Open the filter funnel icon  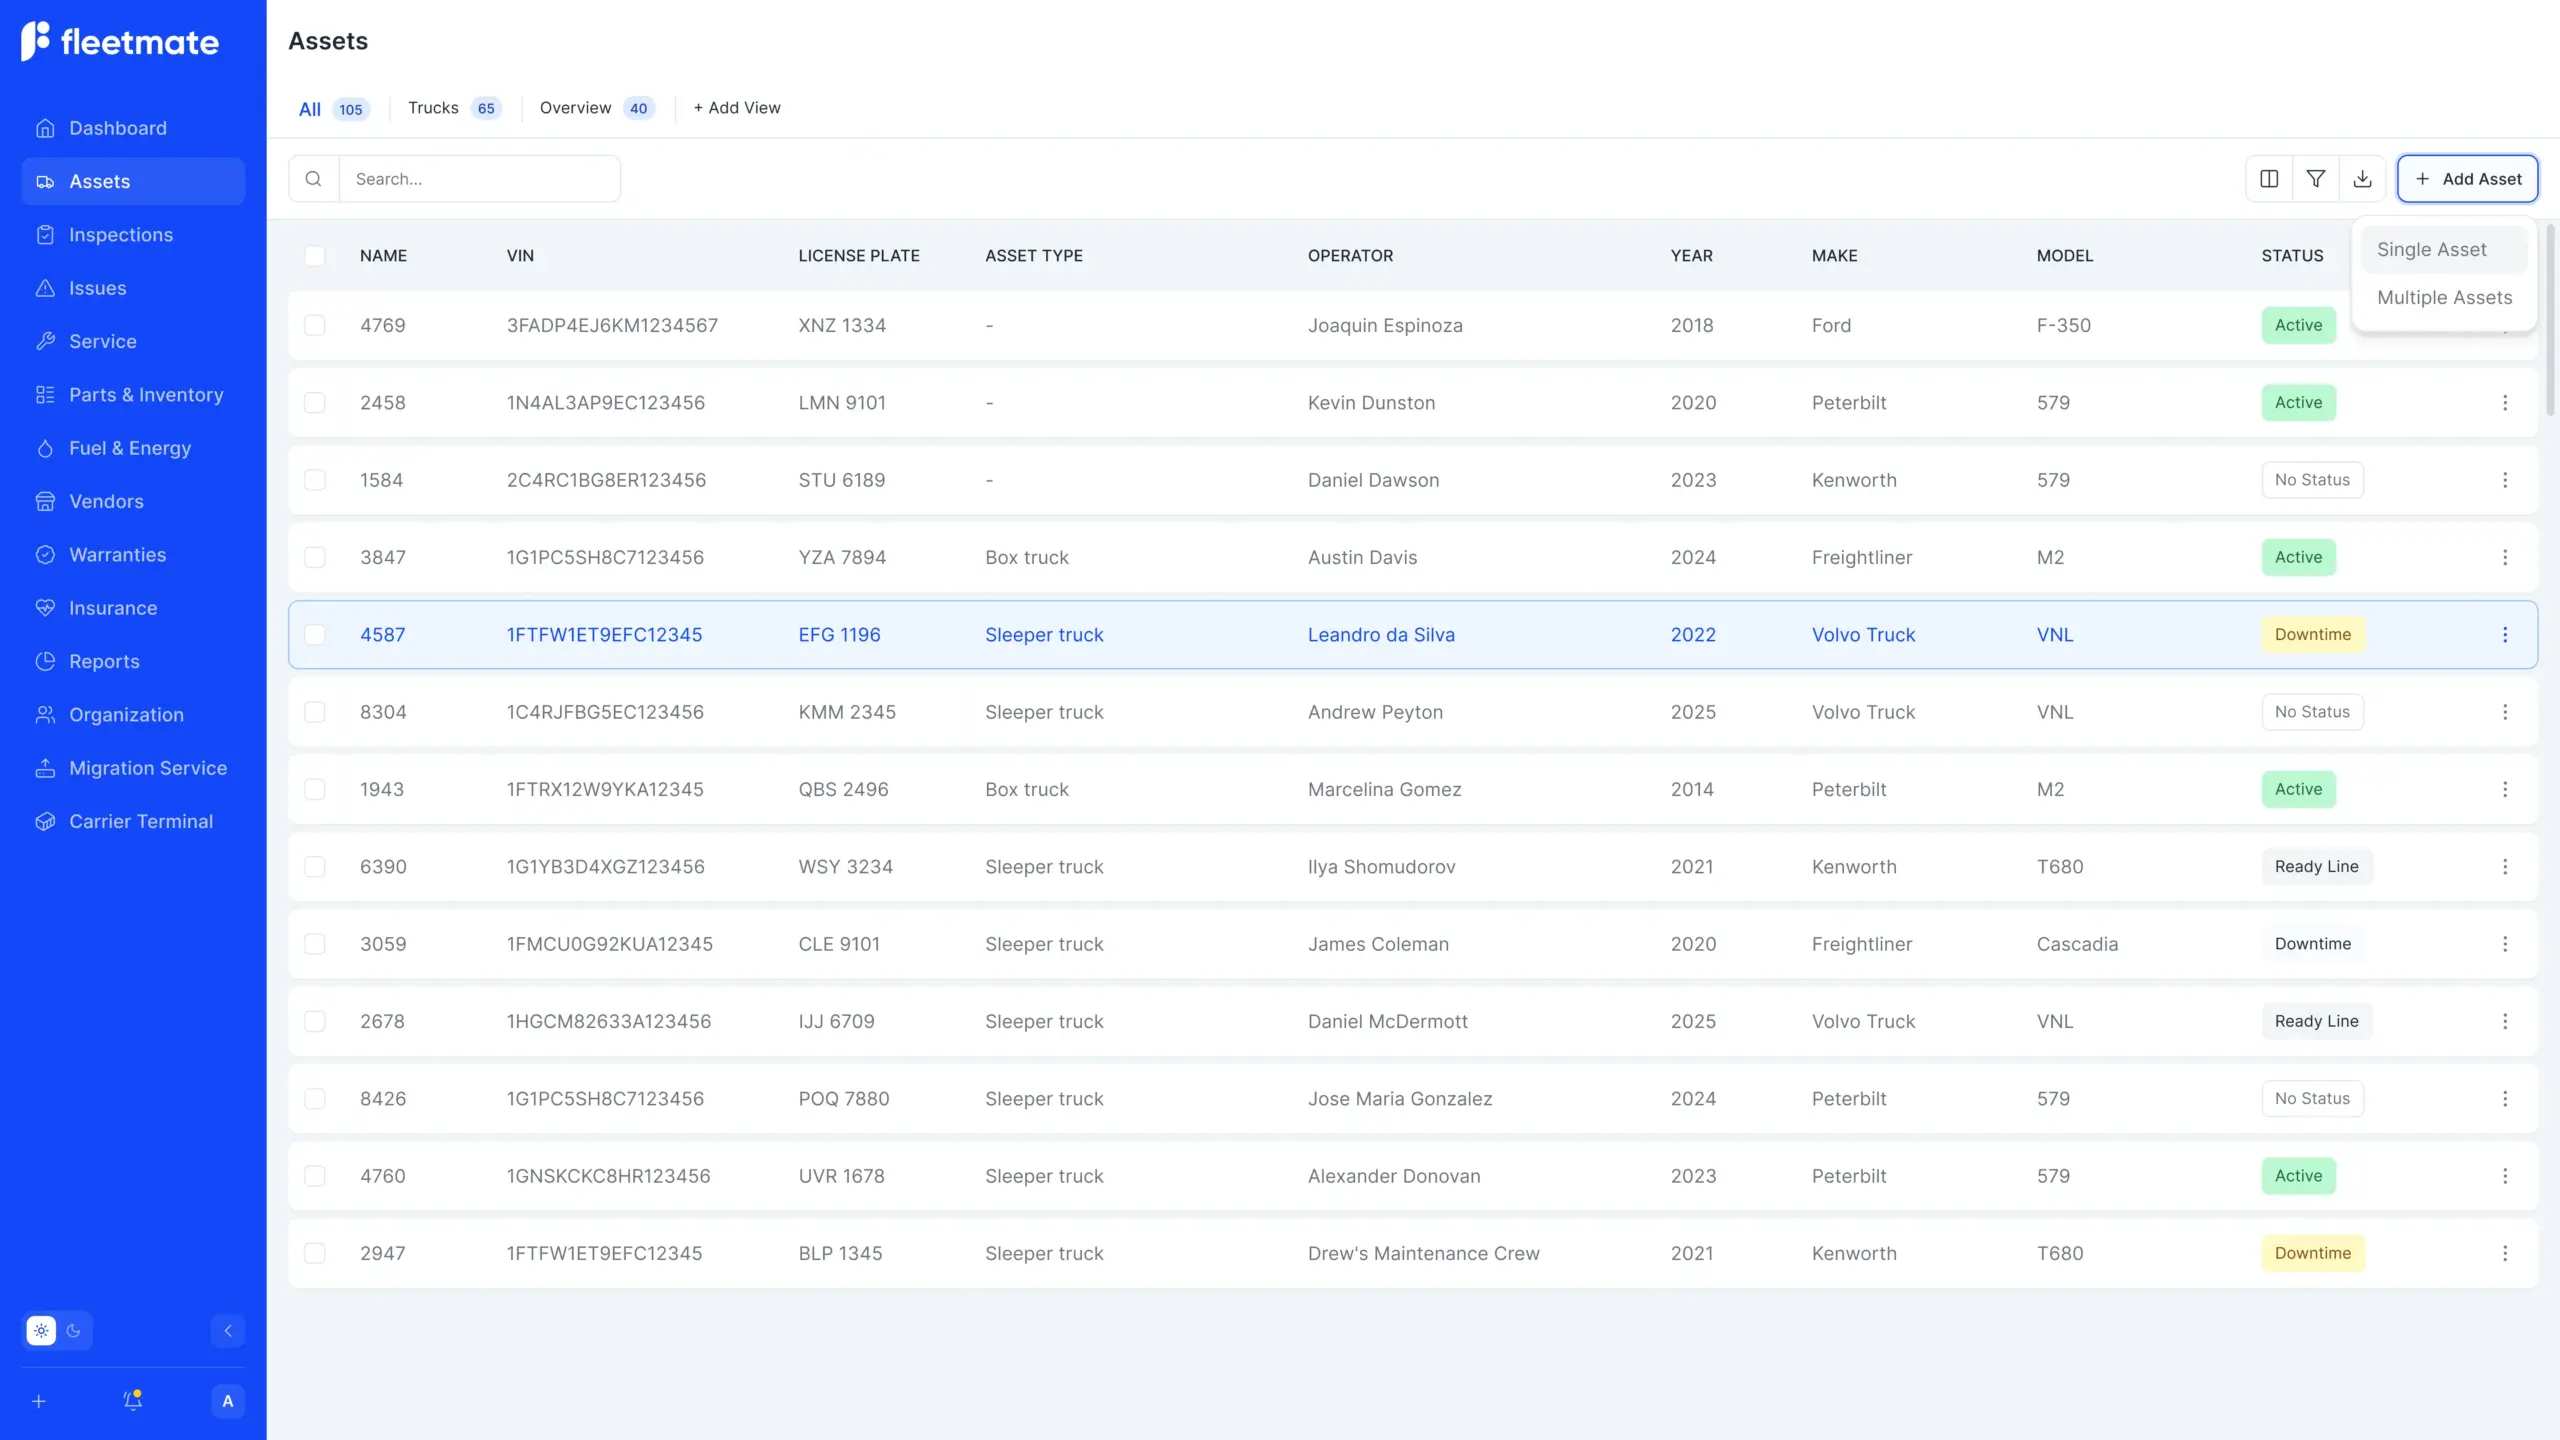click(x=2316, y=179)
